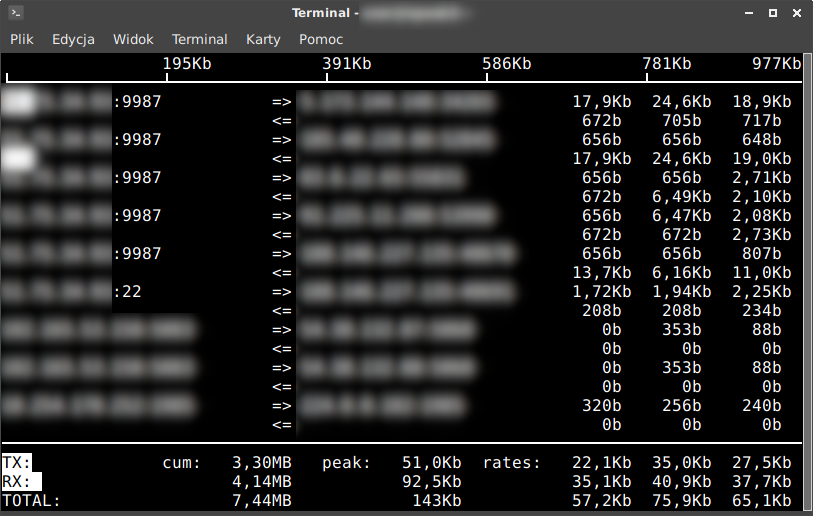Open the Edycja menu

(73, 39)
